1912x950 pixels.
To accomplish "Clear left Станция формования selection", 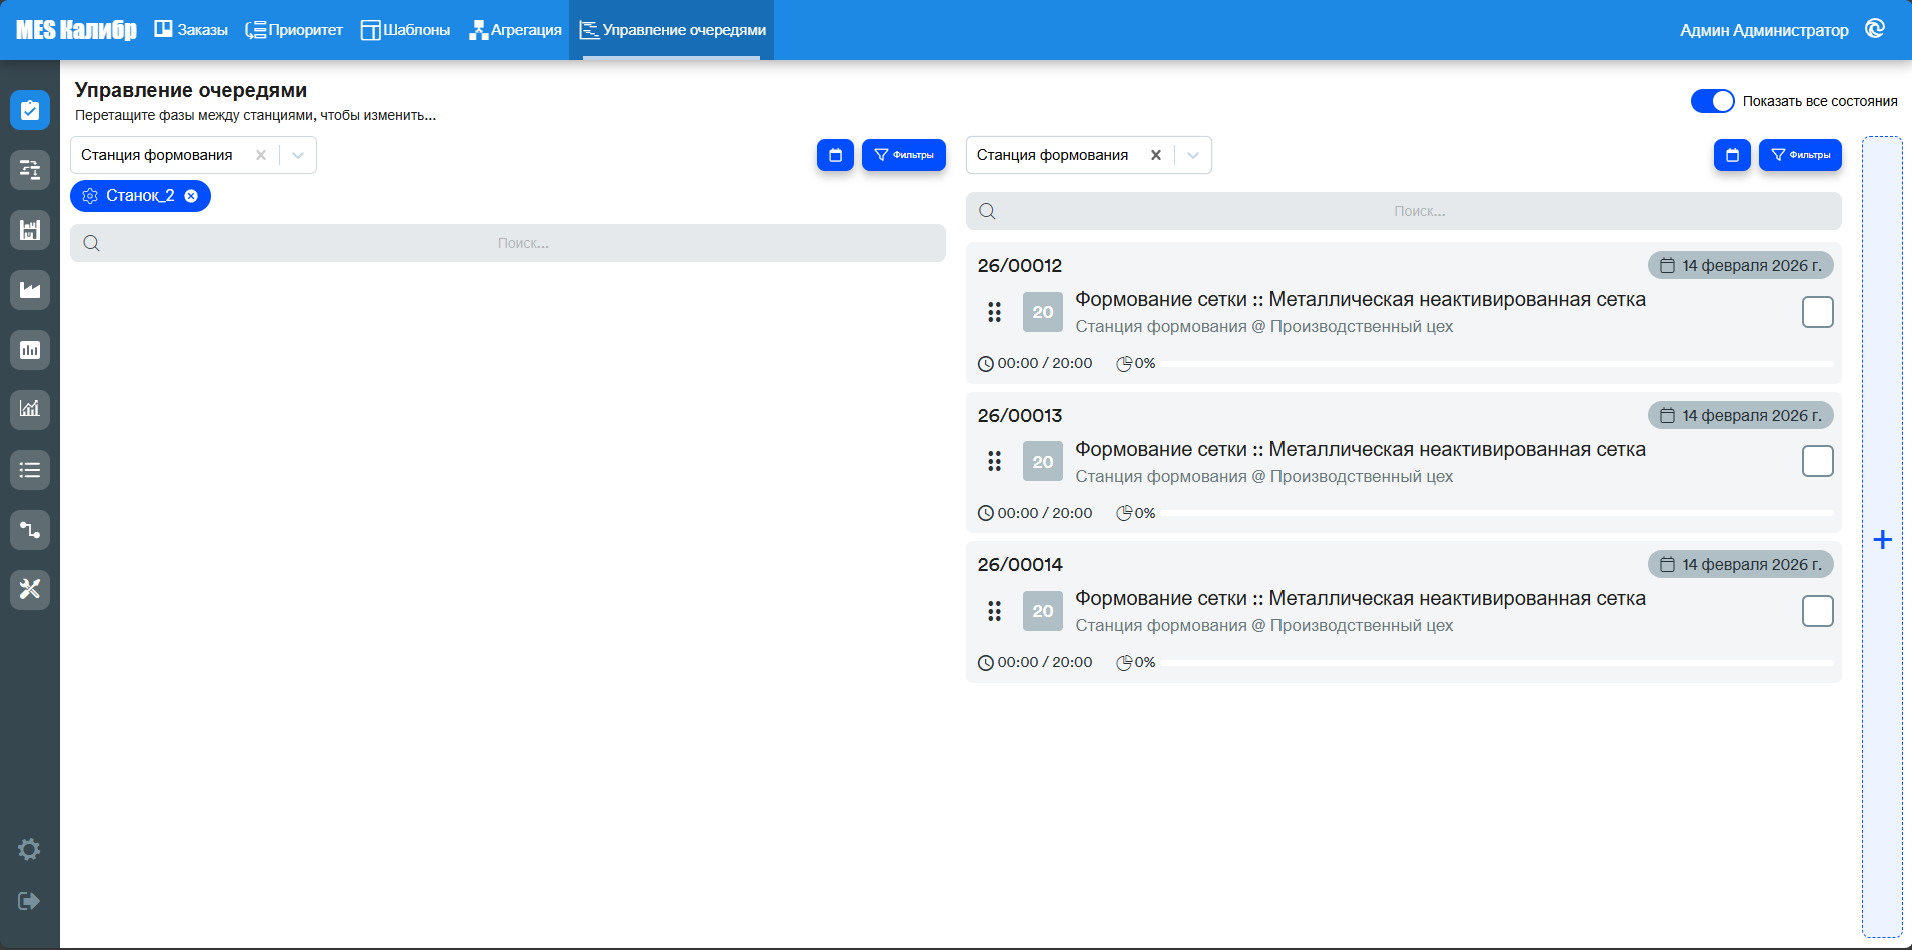I will click(x=261, y=155).
